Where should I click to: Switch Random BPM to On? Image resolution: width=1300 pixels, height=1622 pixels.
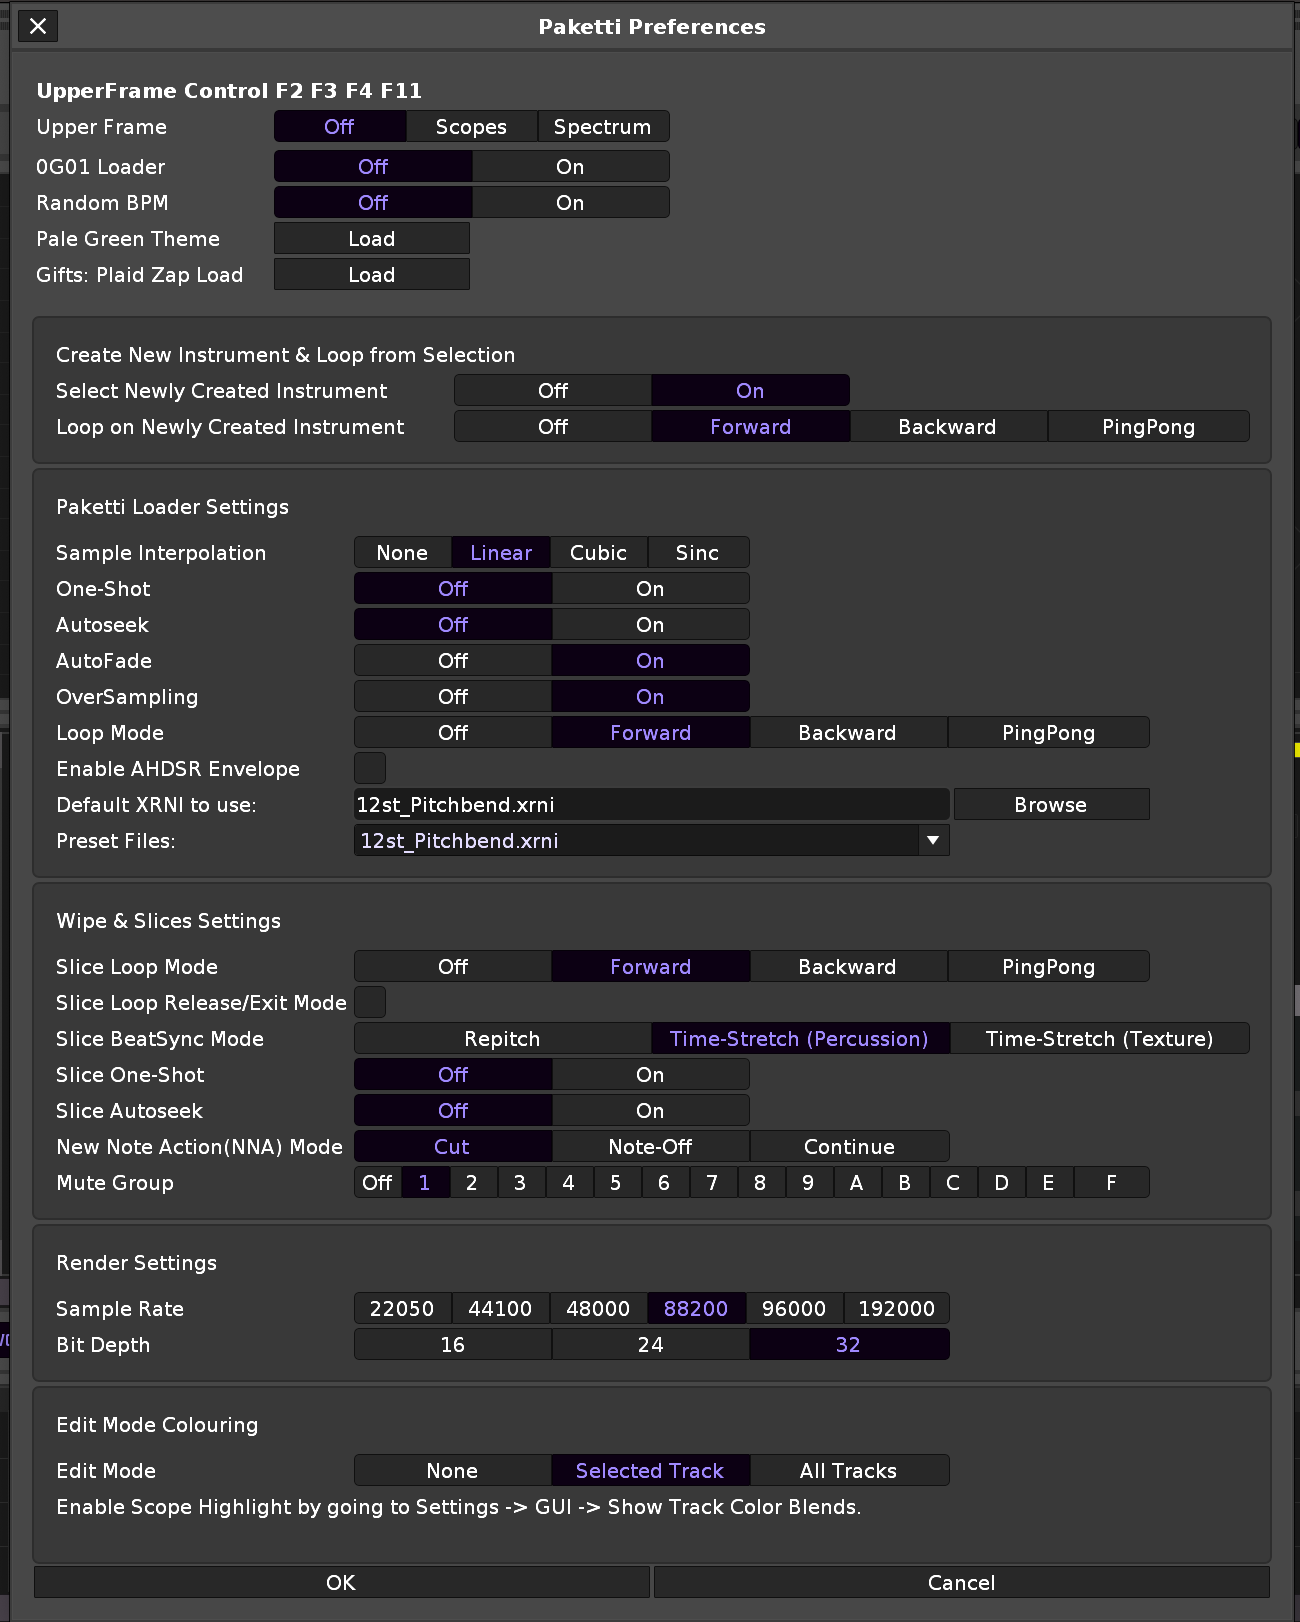(x=570, y=203)
